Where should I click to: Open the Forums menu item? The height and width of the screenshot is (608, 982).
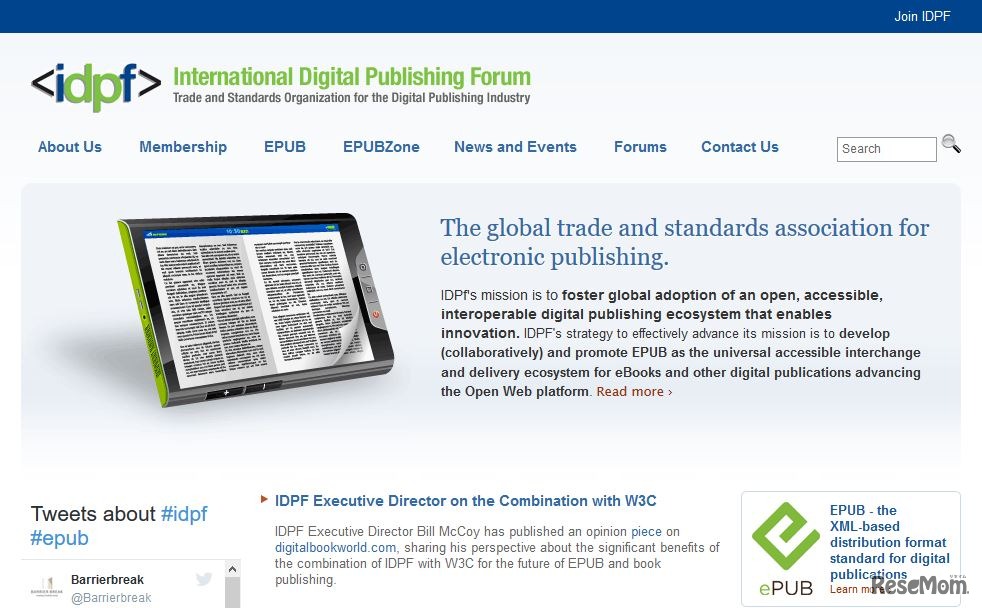[x=640, y=147]
